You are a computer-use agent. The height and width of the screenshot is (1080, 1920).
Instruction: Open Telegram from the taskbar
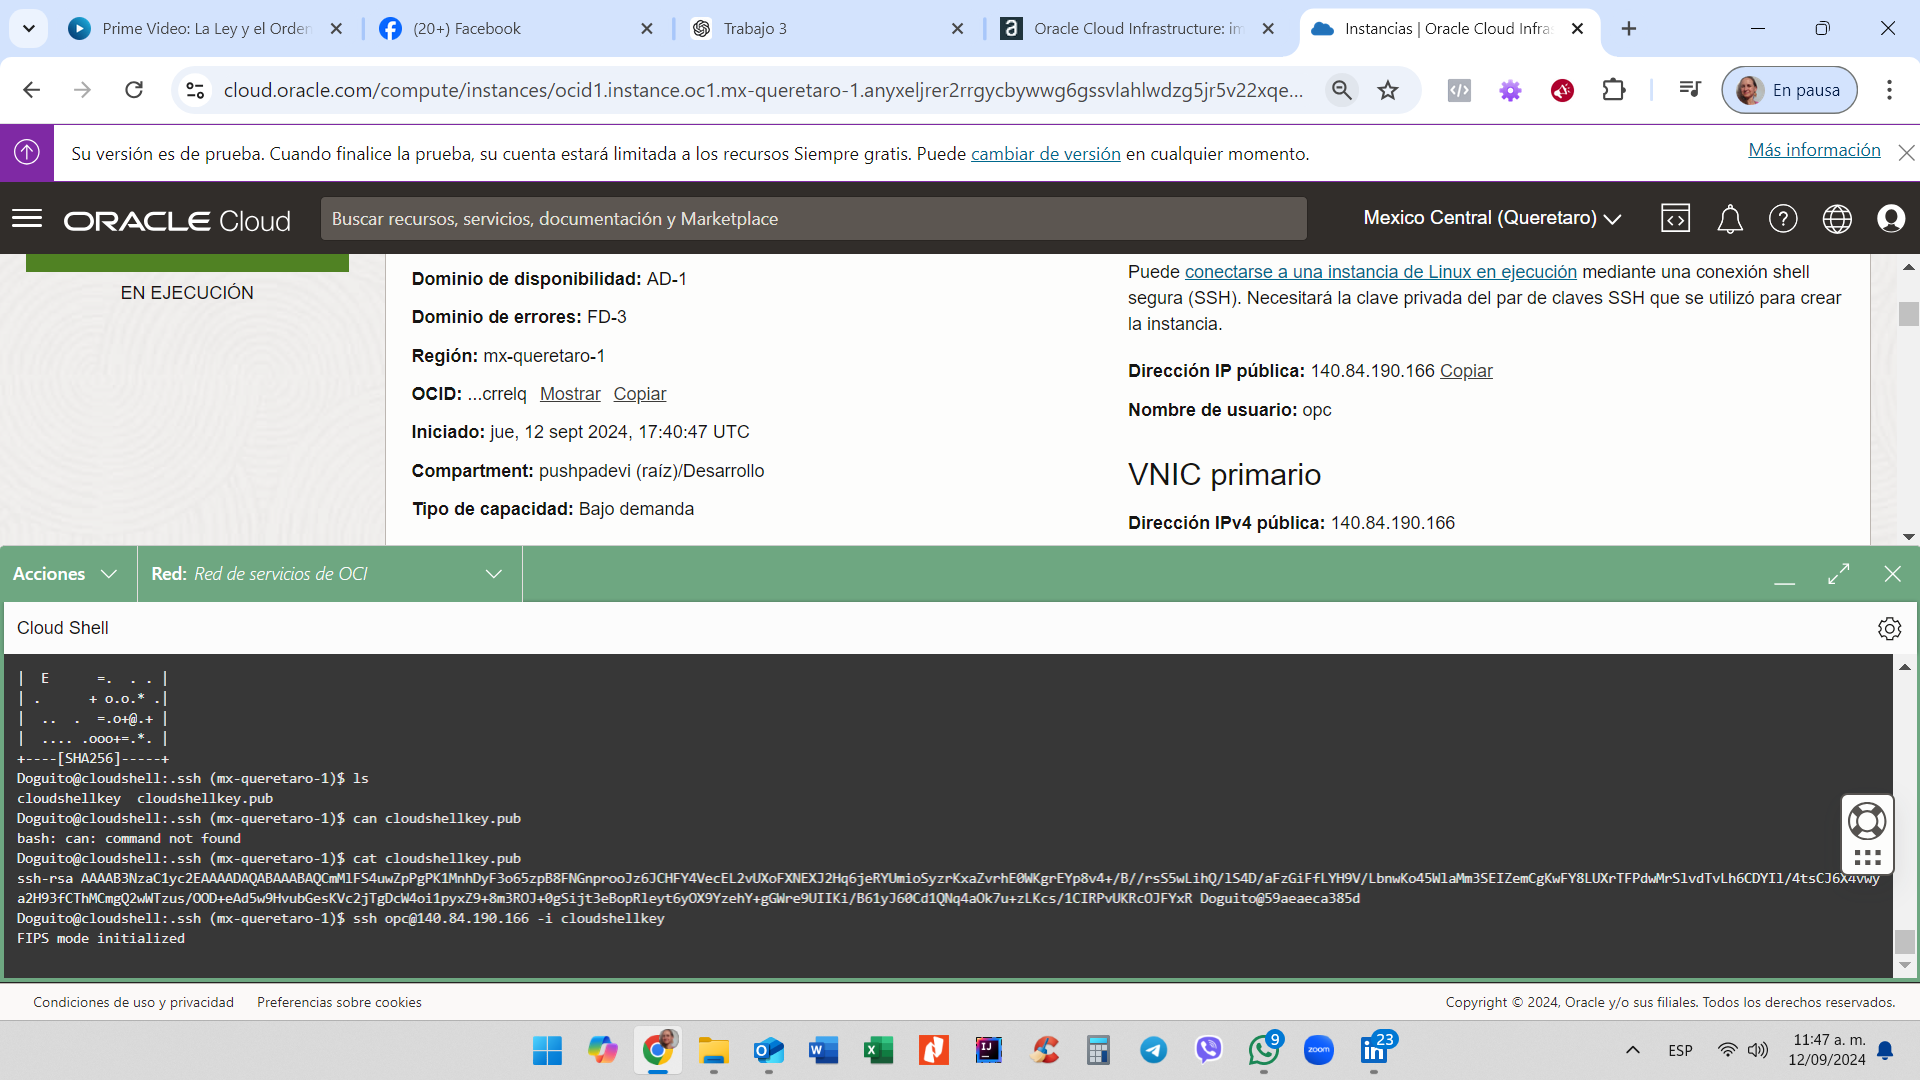(x=1153, y=1050)
